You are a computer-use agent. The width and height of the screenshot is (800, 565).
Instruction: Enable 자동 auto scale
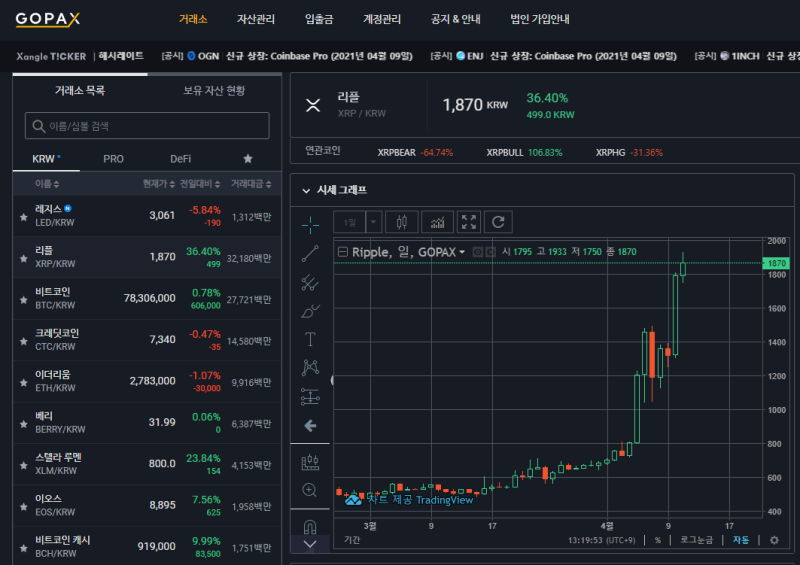pos(741,540)
